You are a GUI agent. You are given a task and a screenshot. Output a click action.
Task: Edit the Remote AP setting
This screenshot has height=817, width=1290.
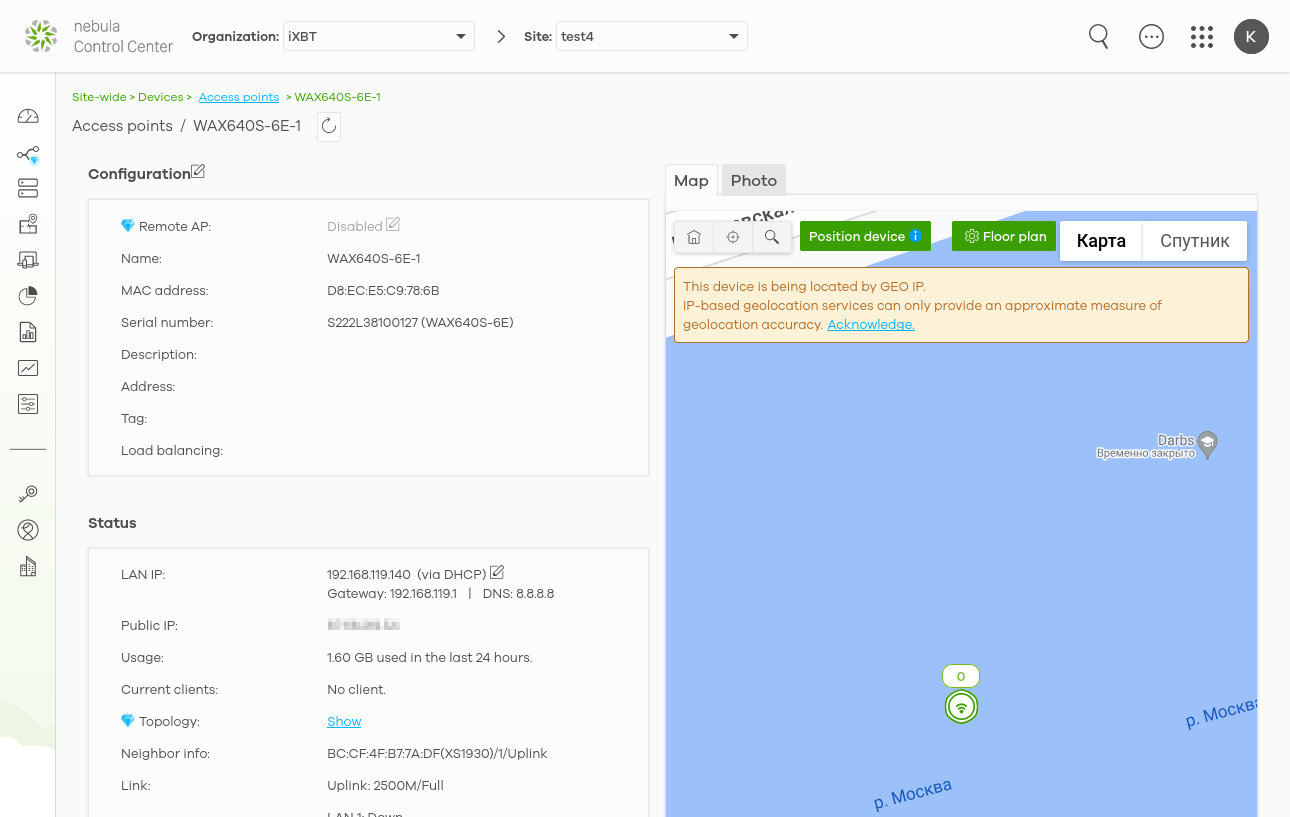(393, 225)
